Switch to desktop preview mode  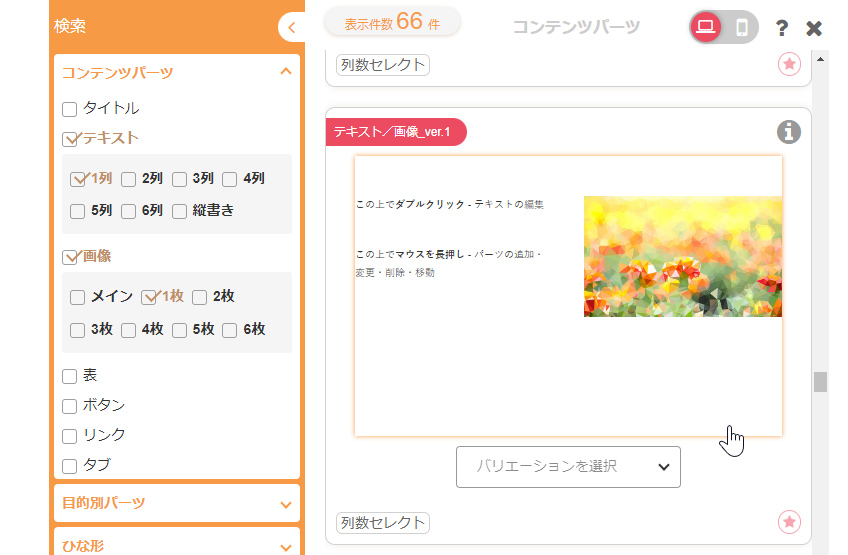coord(706,27)
